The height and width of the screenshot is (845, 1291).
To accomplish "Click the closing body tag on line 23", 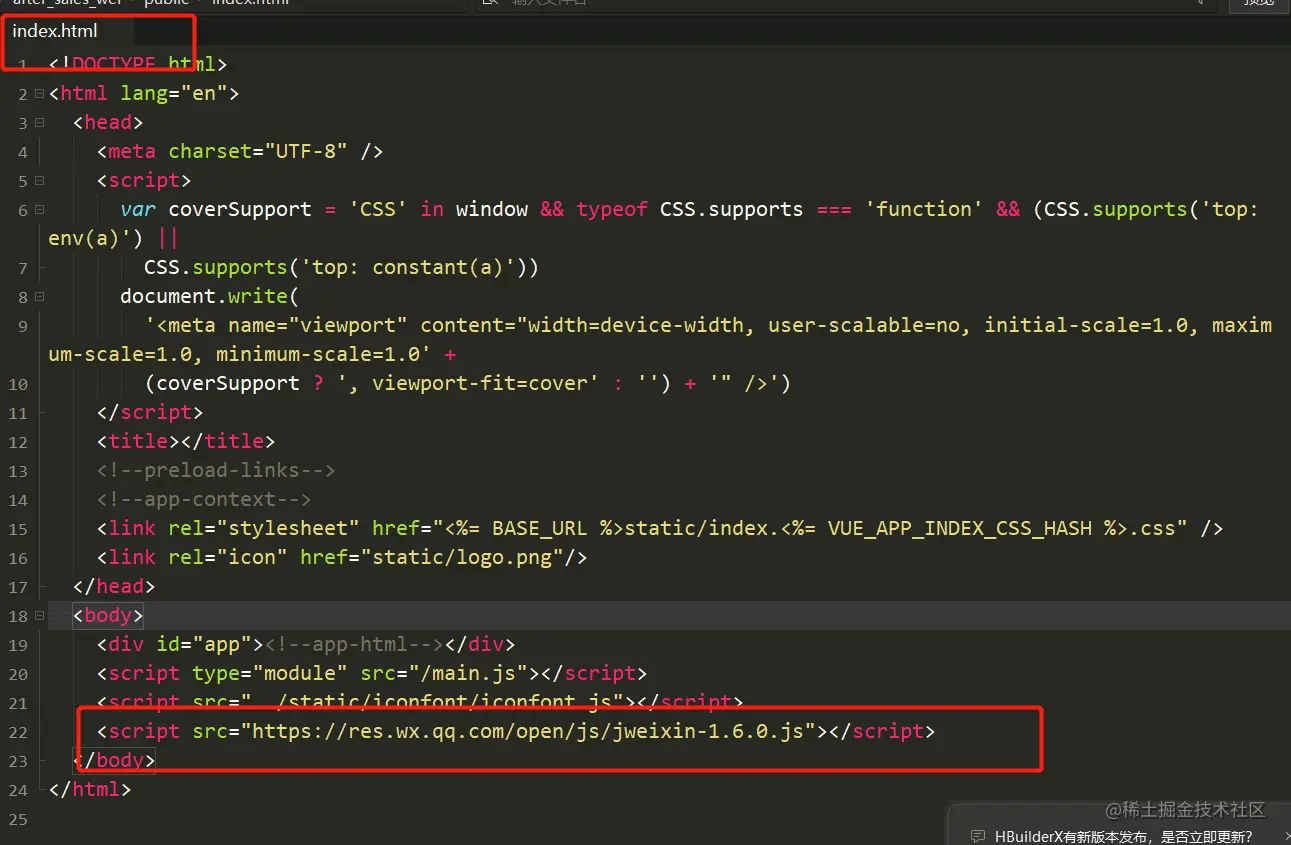I will 114,761.
